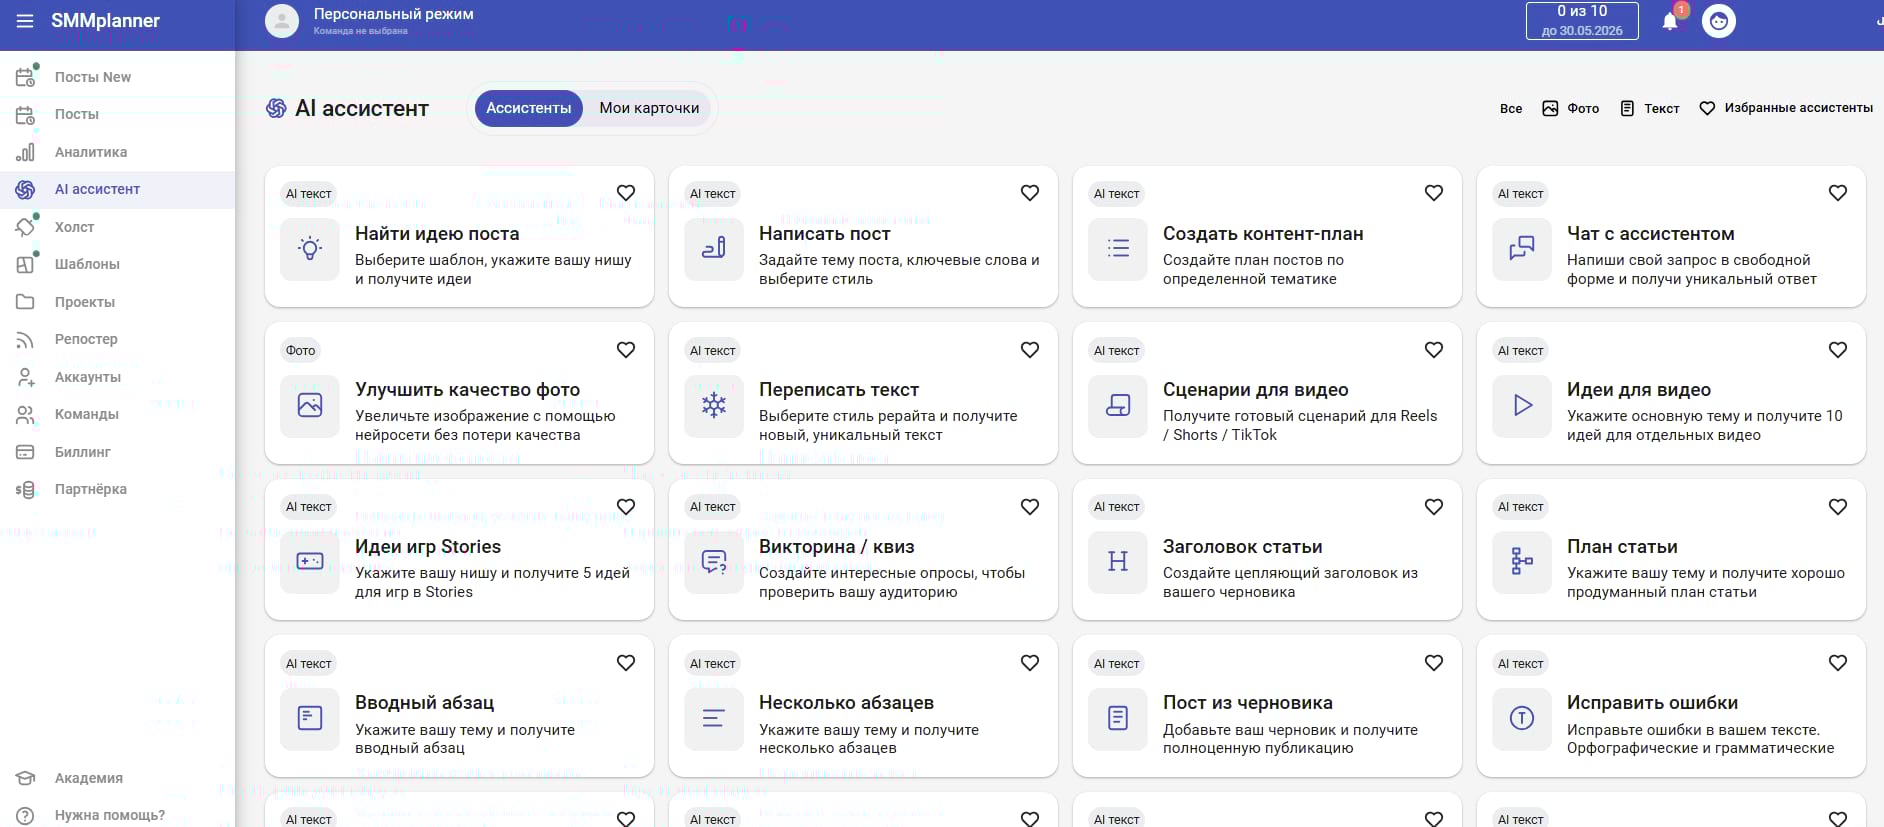Screen dimensions: 1884x827
Task: Click the Проекты folder icon
Action: [x=26, y=302]
